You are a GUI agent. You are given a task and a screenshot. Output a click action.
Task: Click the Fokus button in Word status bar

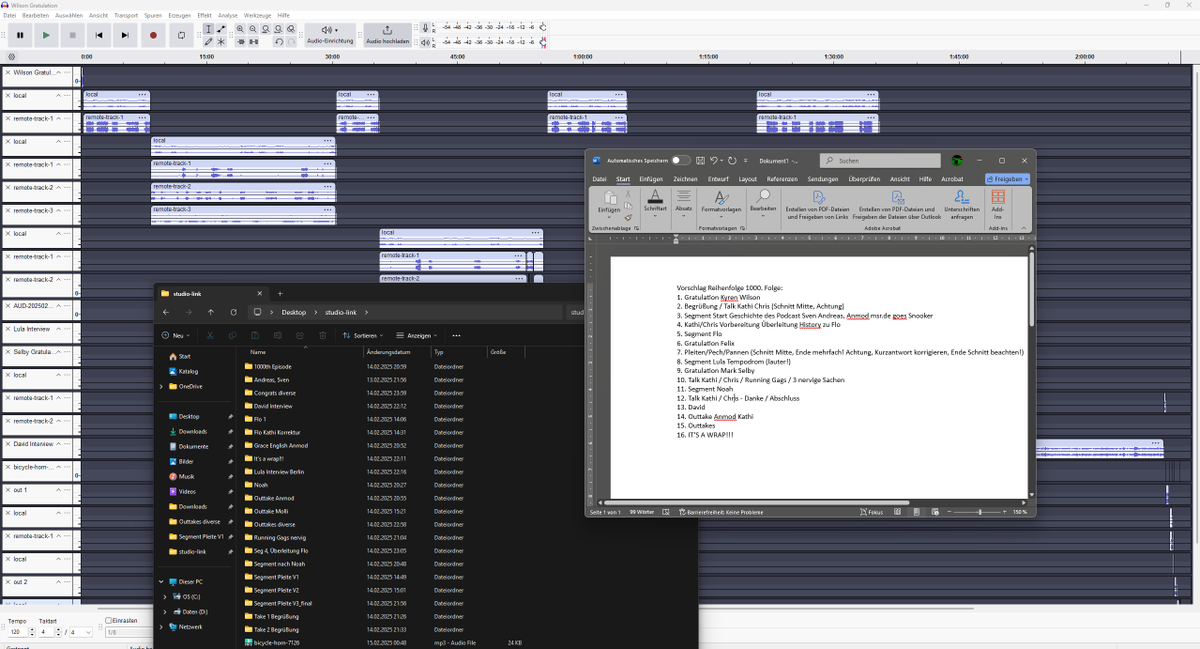[872, 512]
